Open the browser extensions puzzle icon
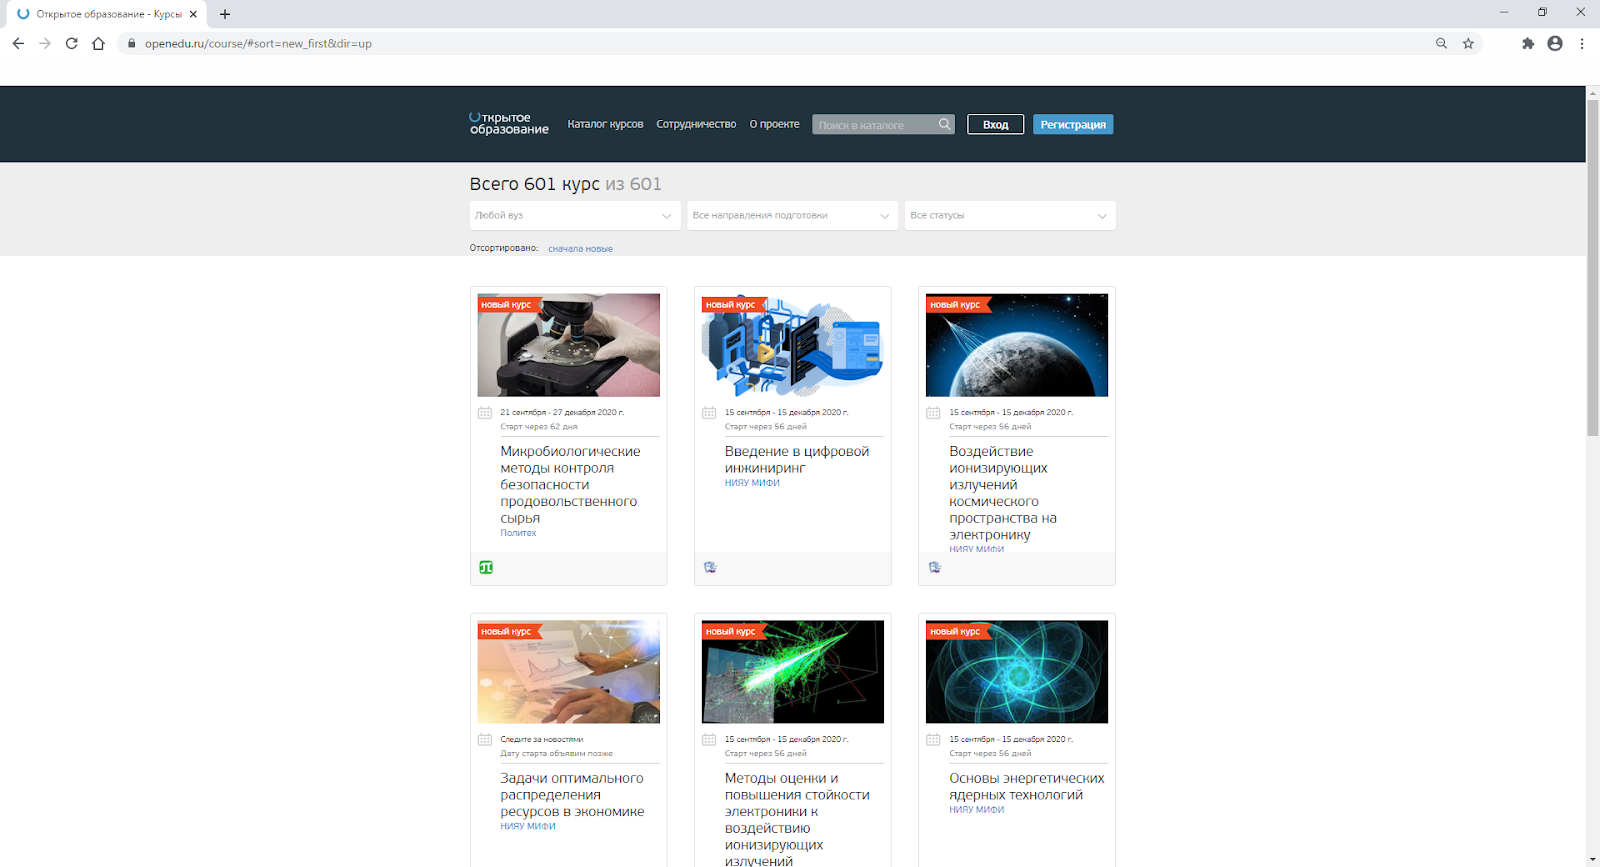 pos(1528,43)
